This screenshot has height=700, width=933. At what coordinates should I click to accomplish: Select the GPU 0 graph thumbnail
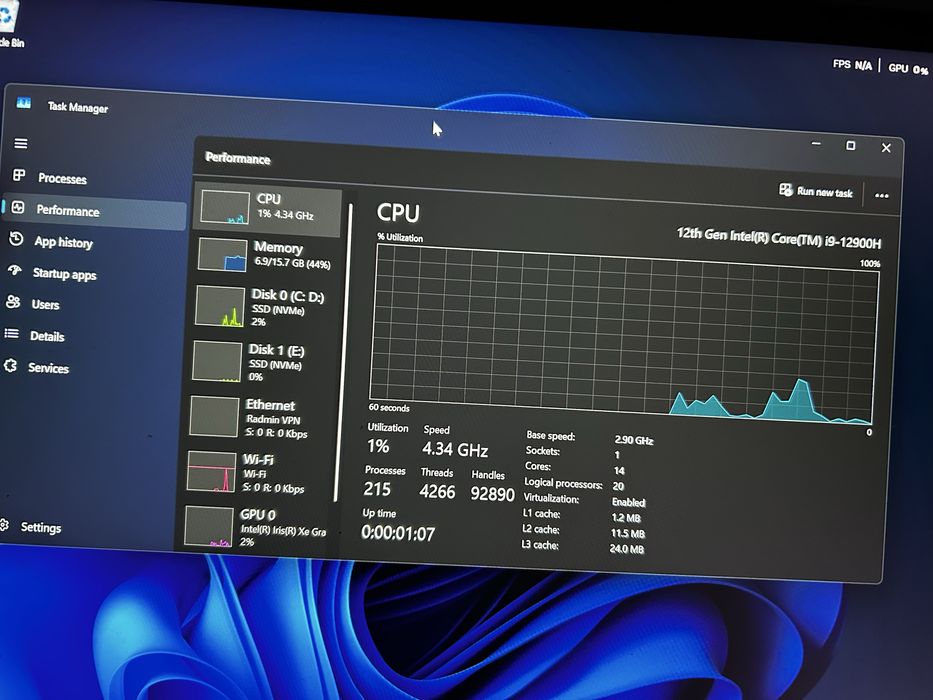click(208, 526)
